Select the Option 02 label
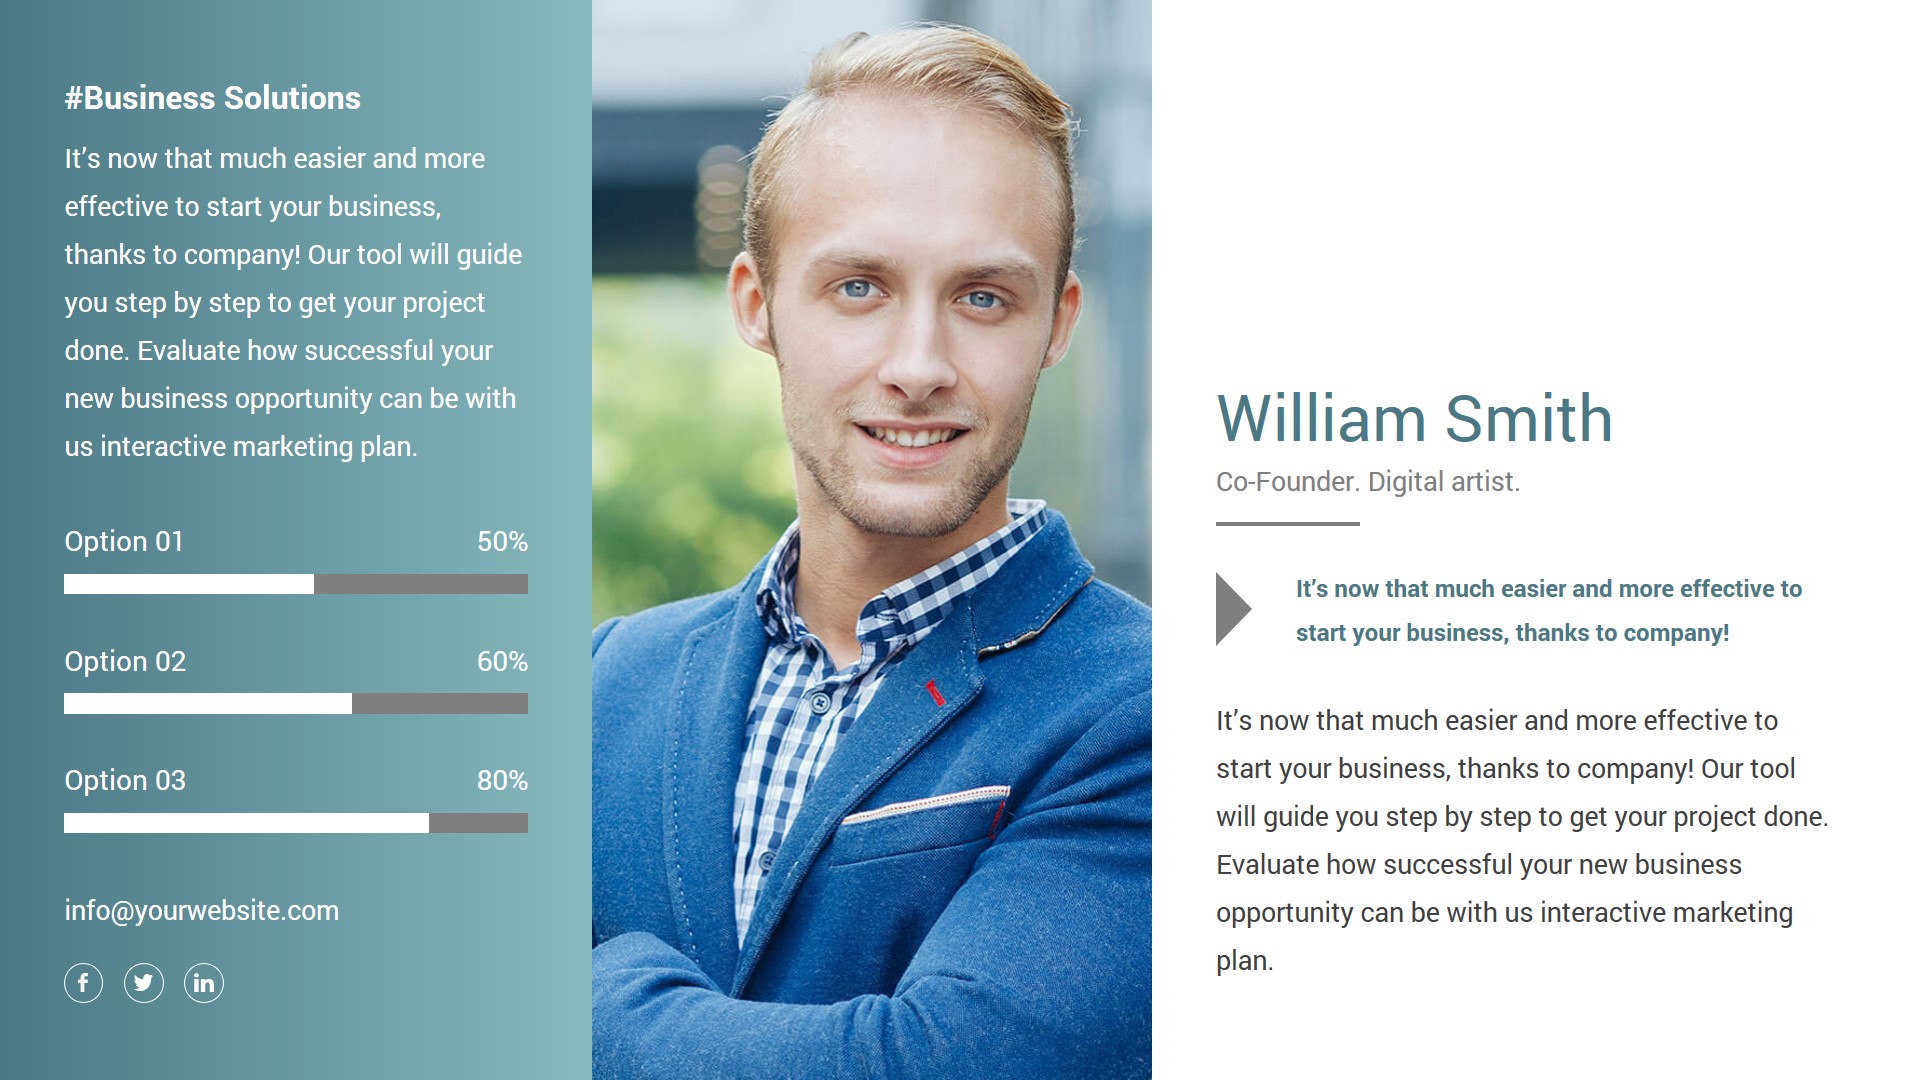Viewport: 1920px width, 1080px height. point(125,662)
